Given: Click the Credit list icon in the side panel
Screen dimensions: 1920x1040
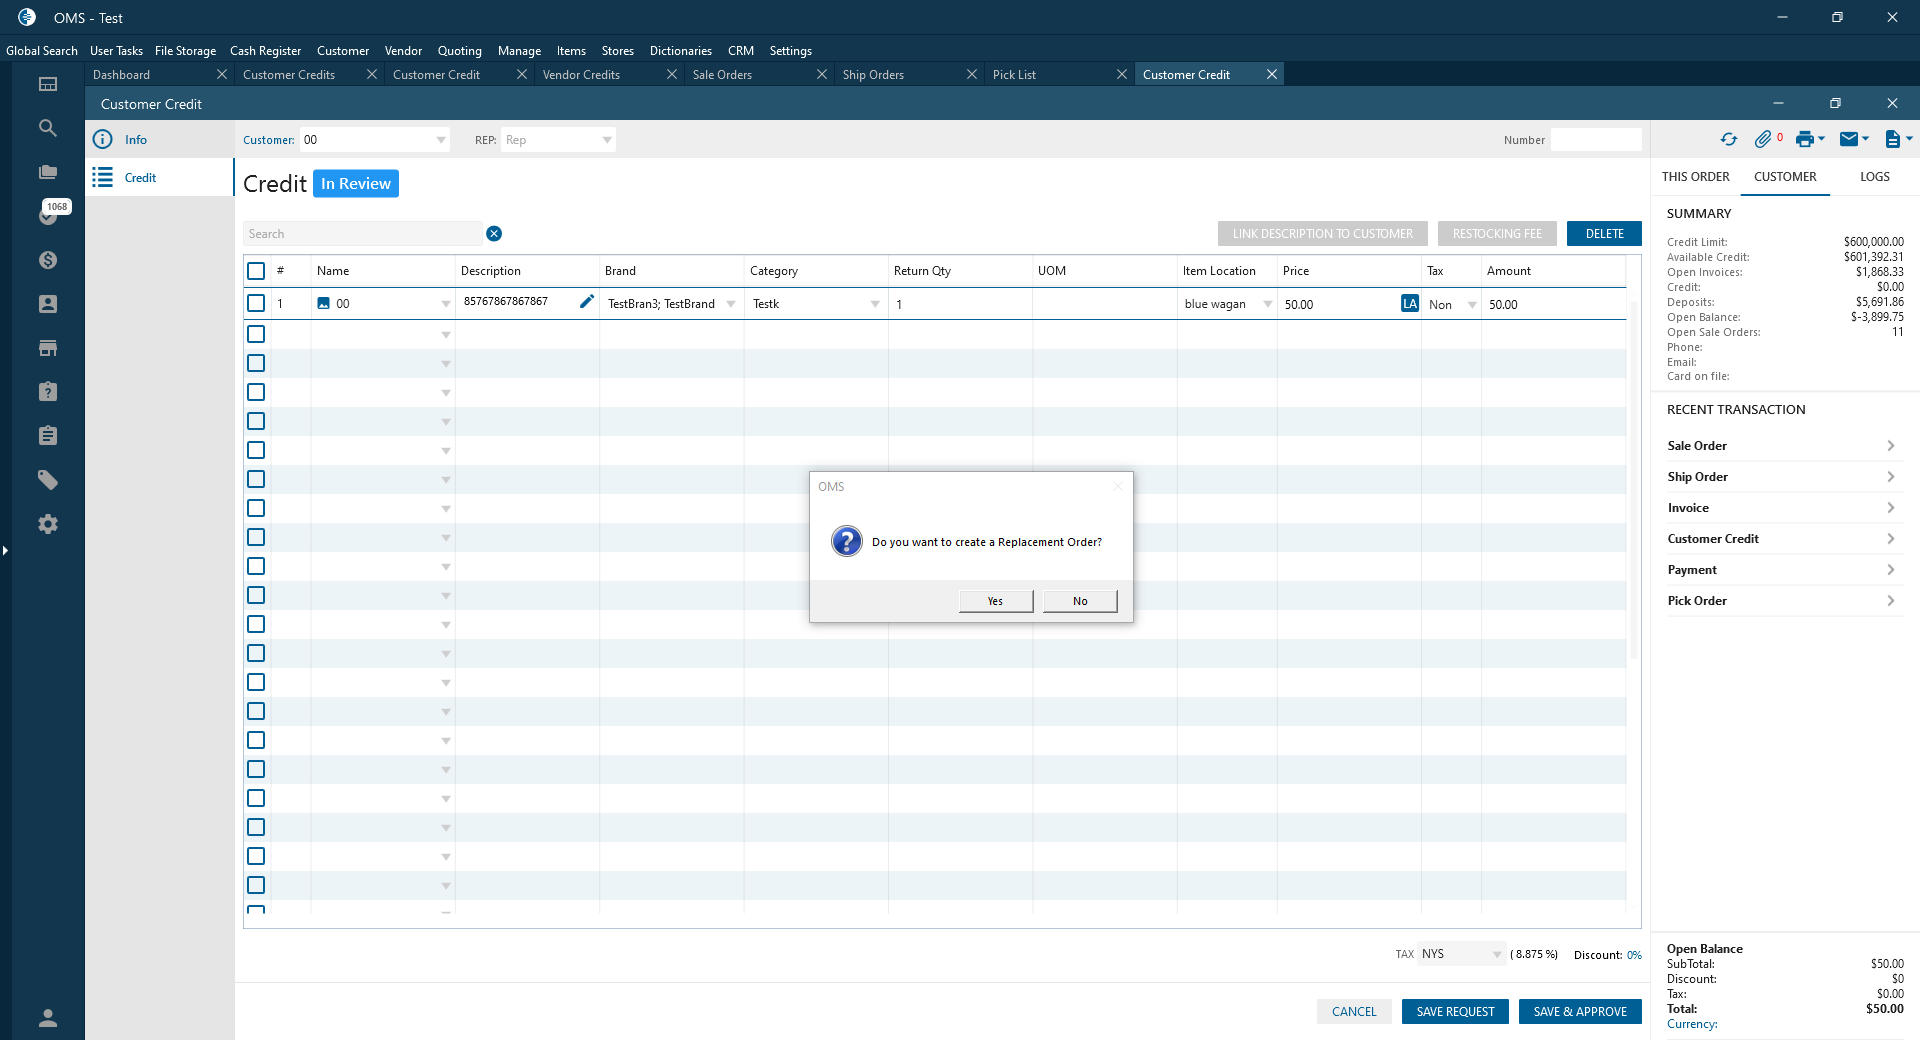Looking at the screenshot, I should coord(102,177).
